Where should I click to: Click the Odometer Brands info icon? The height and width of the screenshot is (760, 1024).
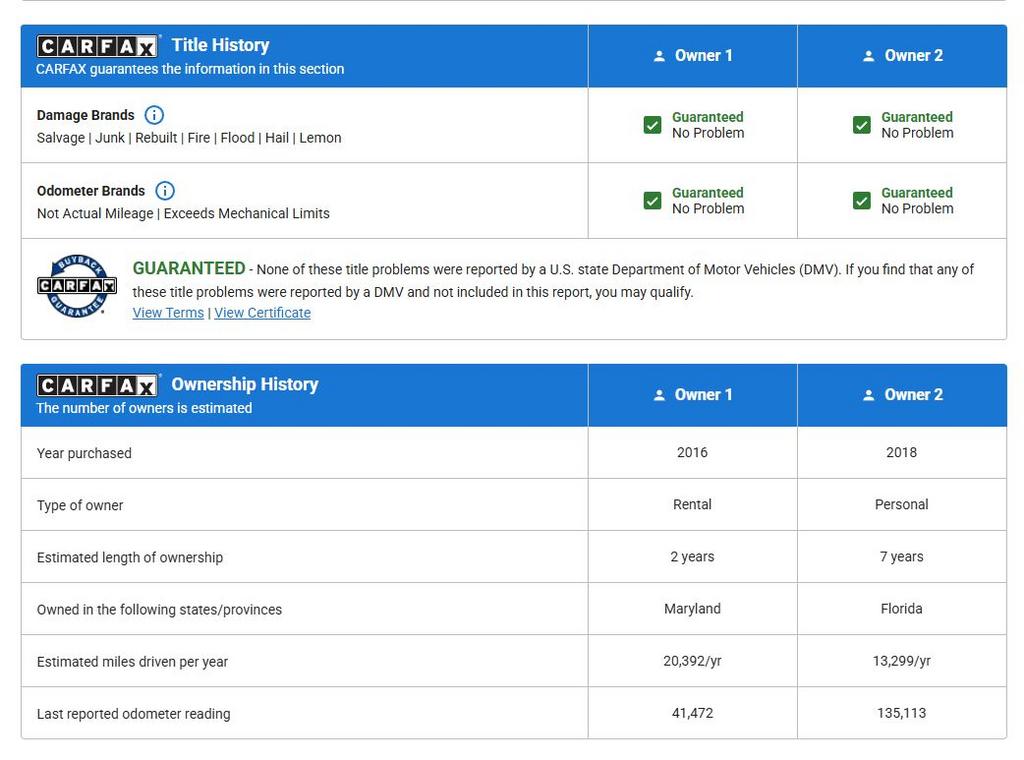click(x=165, y=191)
